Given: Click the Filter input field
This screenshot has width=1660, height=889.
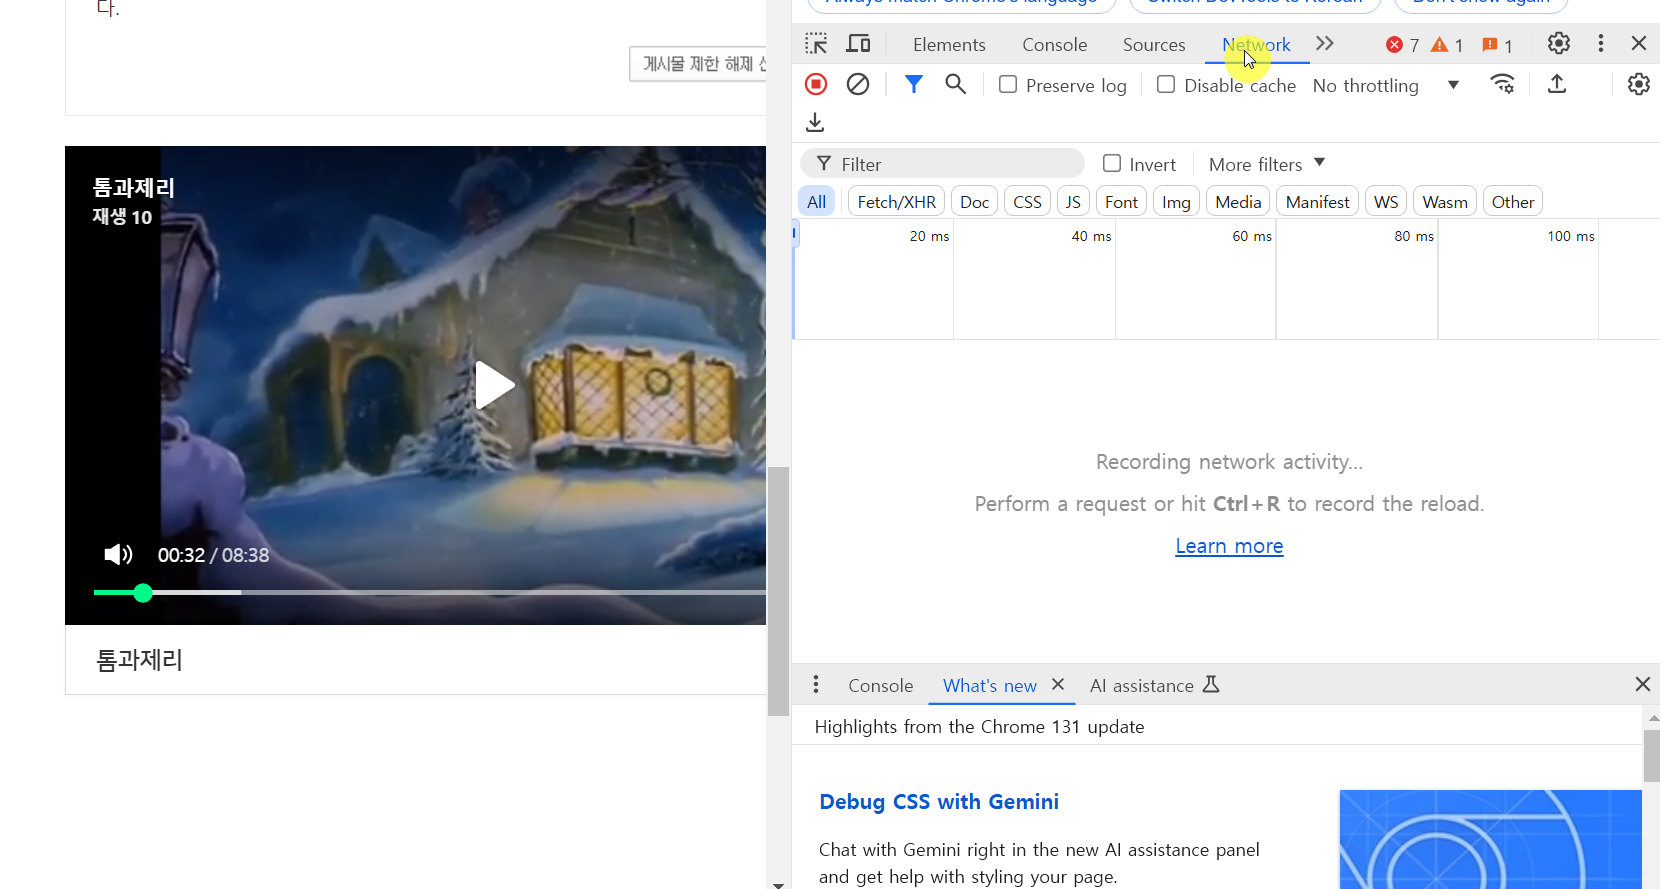Looking at the screenshot, I should pos(942,164).
